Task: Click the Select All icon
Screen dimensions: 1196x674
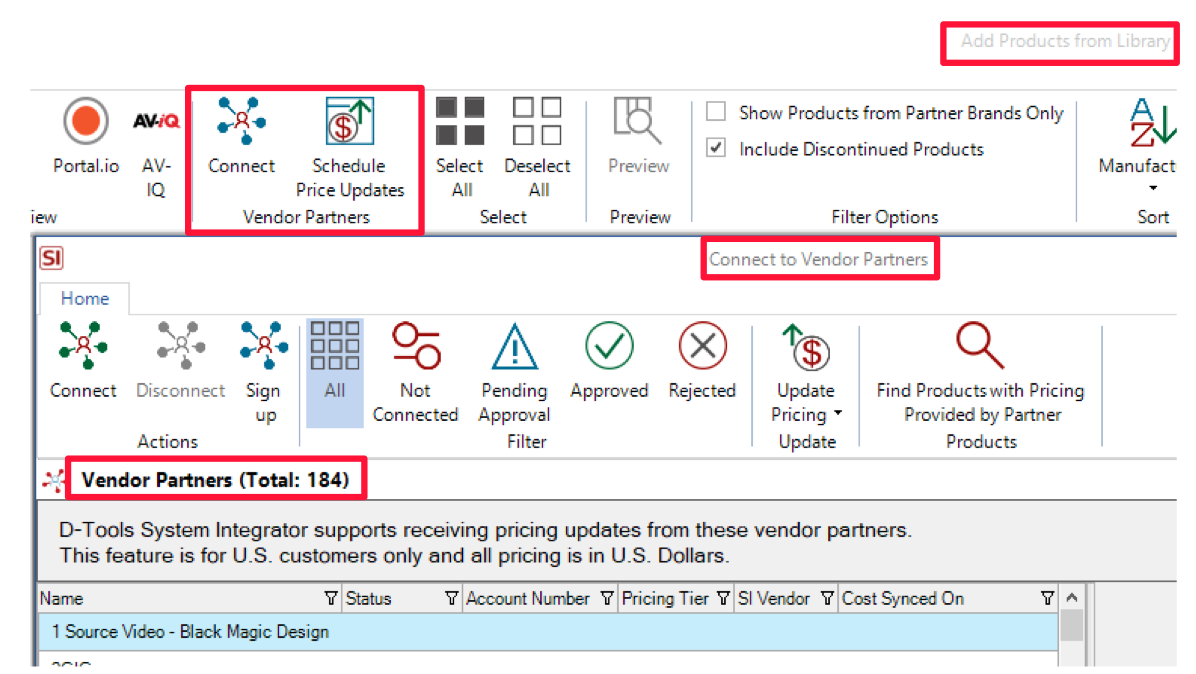Action: [460, 120]
